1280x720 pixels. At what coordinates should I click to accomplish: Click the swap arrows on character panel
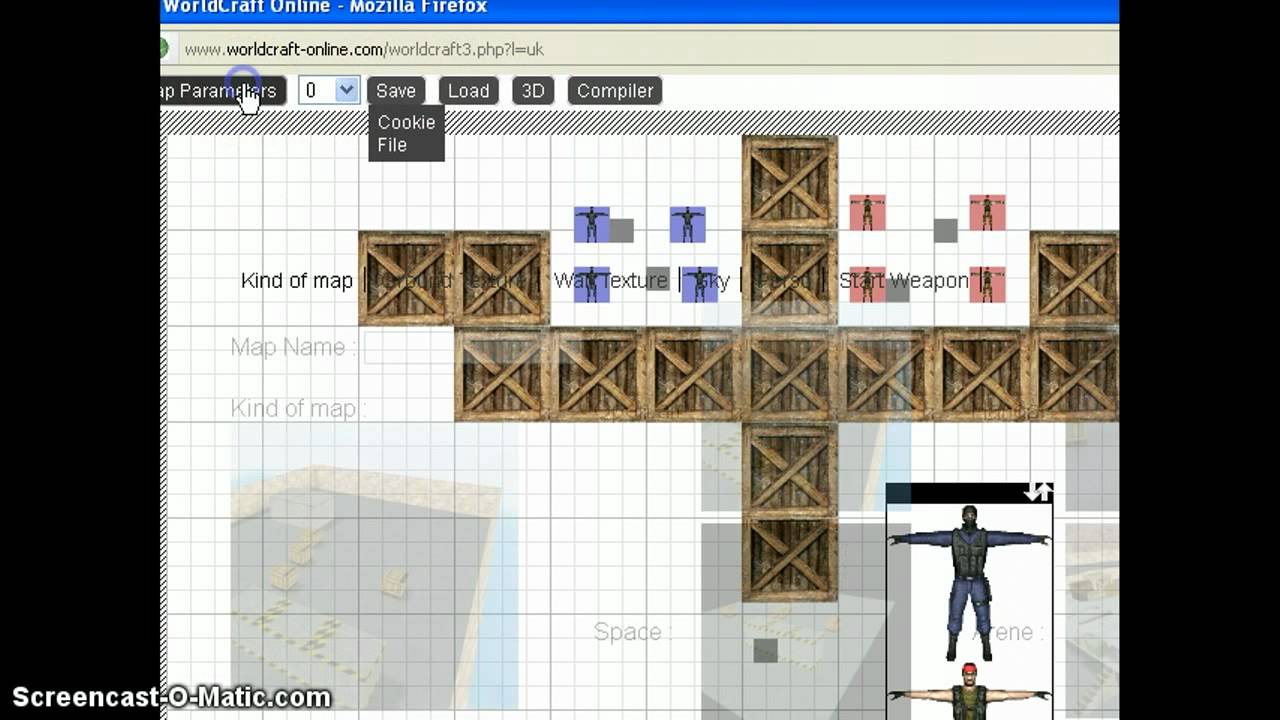1038,492
